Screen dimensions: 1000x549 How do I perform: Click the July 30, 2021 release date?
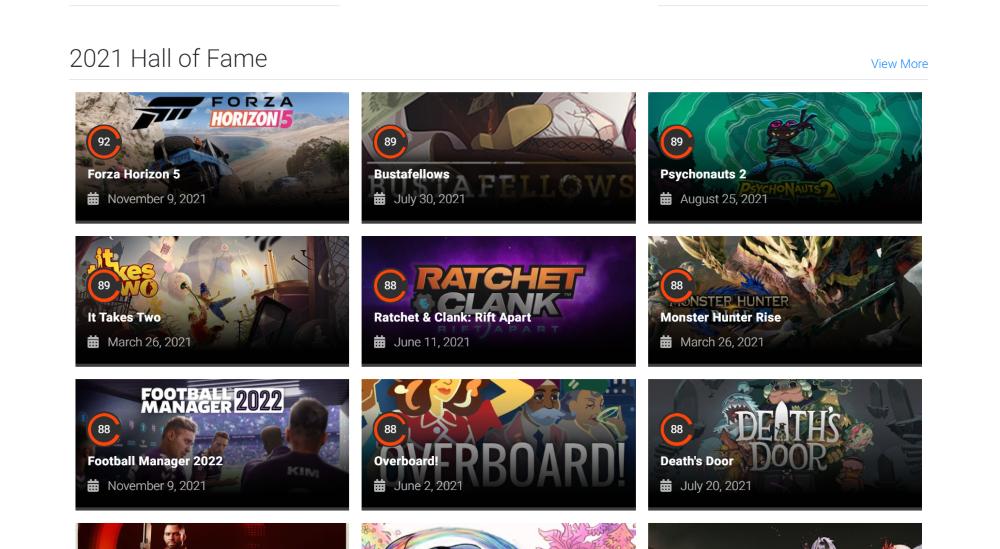429,199
